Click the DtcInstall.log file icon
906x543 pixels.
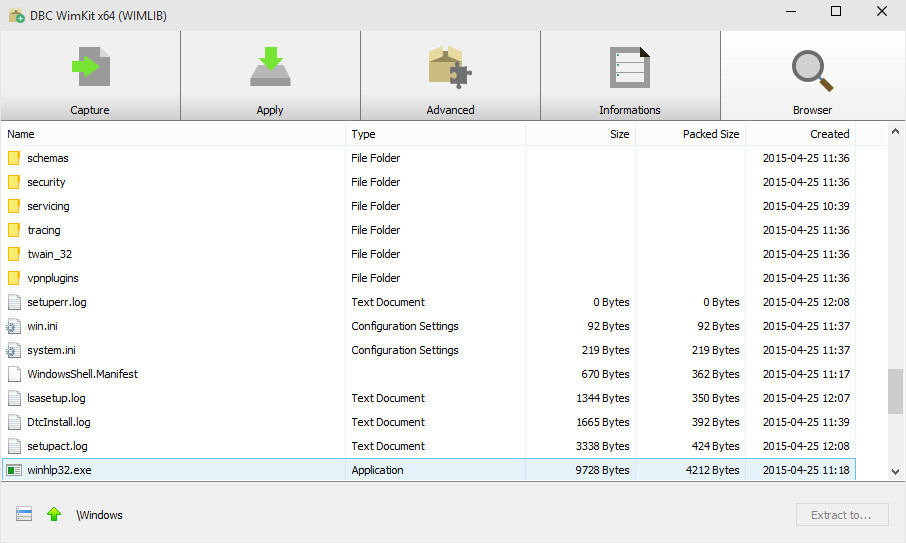pos(14,422)
